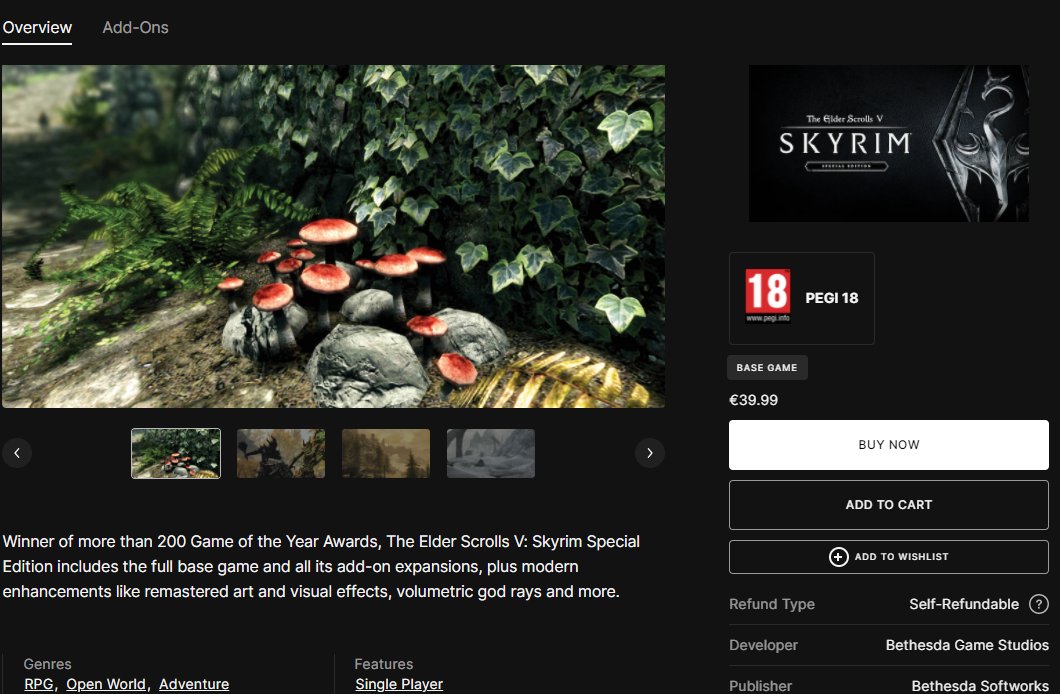
Task: Open the RPG genre link
Action: [38, 684]
